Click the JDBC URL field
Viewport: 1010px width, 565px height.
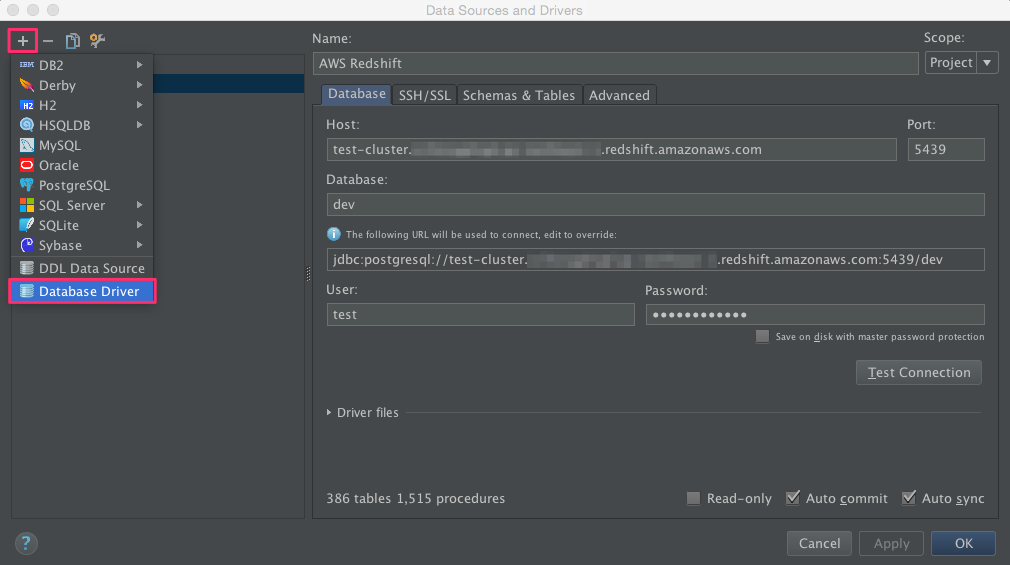(655, 259)
